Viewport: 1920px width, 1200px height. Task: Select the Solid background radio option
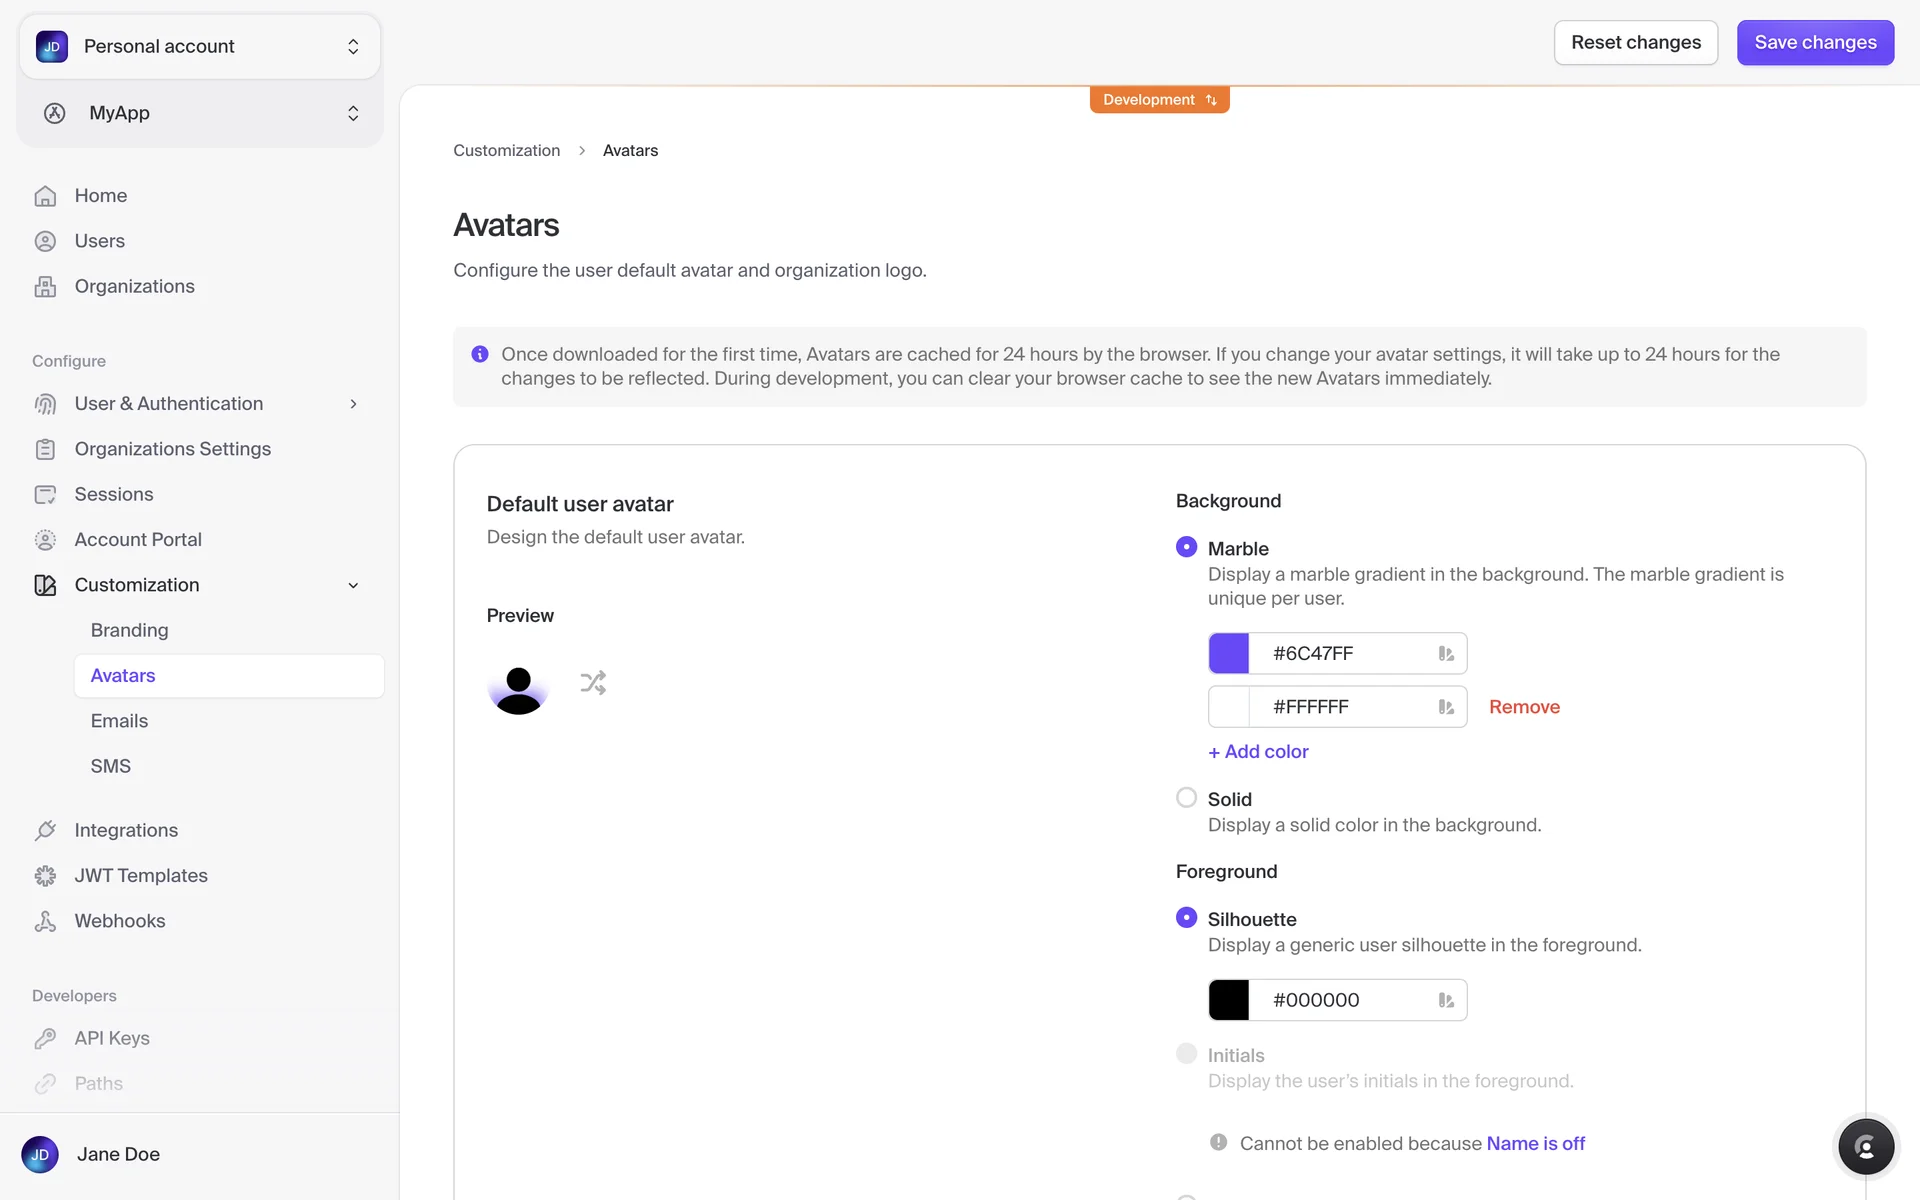[x=1186, y=798]
